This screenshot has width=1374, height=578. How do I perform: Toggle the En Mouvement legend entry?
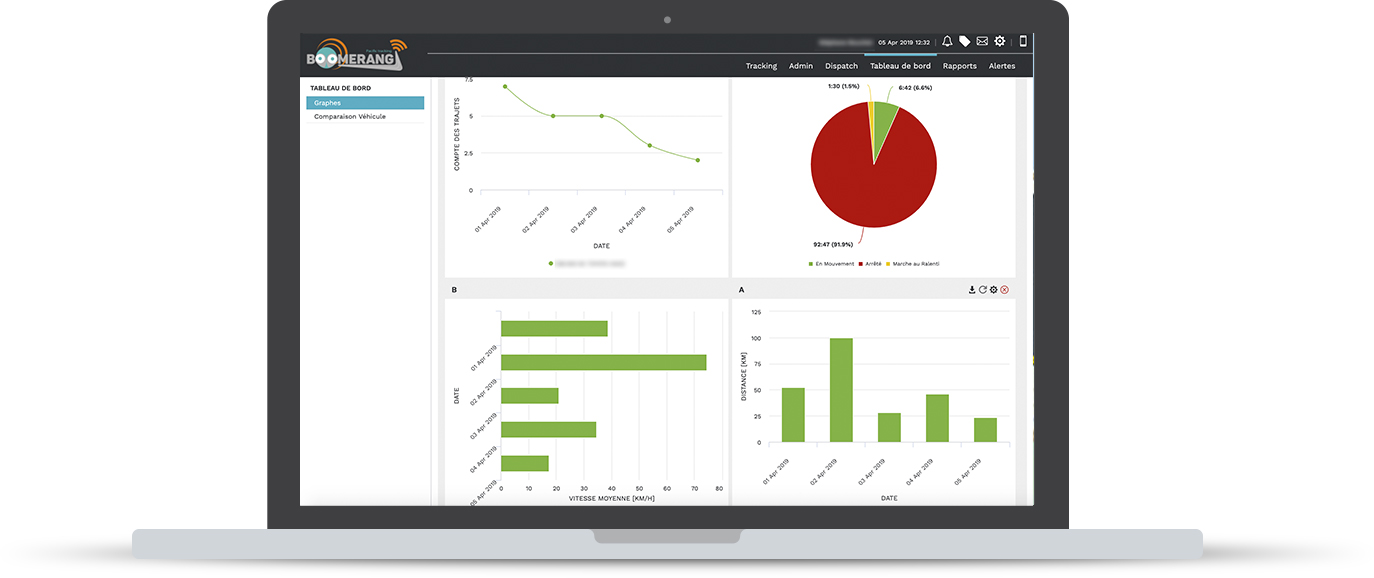pyautogui.click(x=832, y=264)
